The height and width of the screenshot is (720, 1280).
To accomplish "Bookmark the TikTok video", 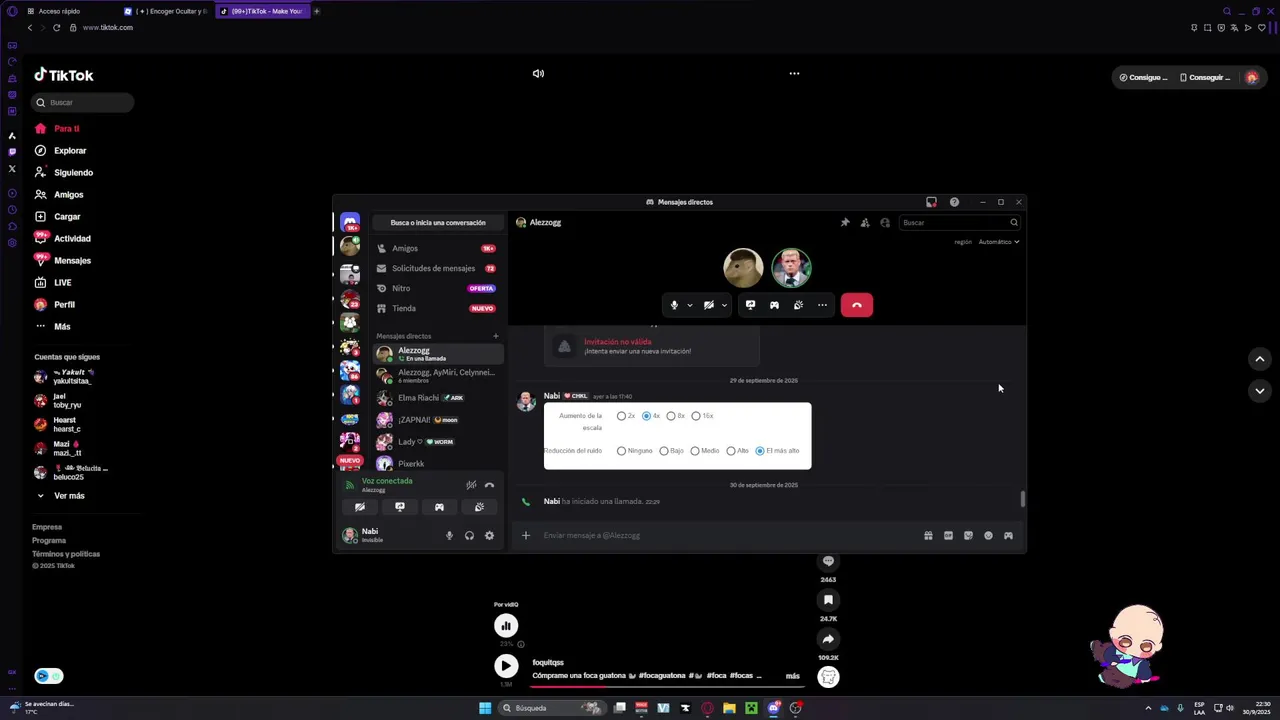I will point(828,600).
